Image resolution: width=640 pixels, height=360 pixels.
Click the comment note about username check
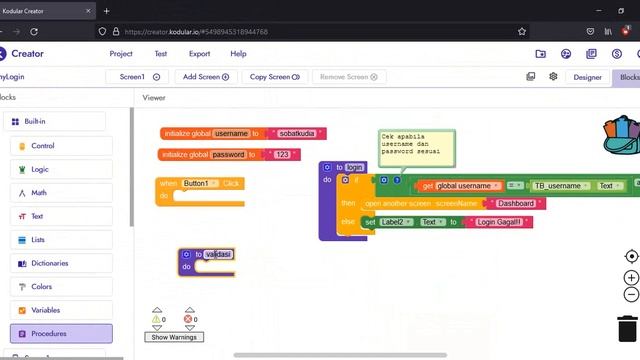click(x=417, y=148)
